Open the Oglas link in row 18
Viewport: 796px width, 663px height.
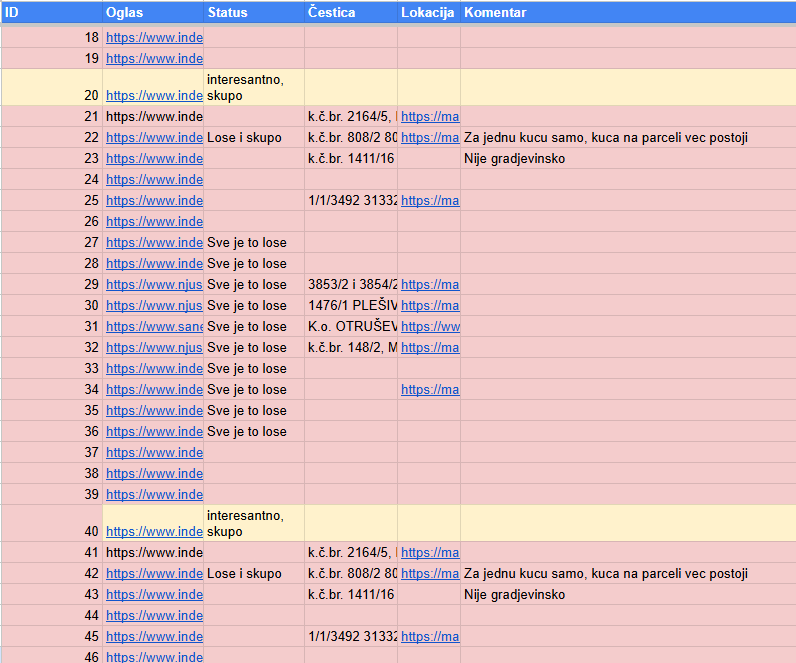click(x=154, y=38)
